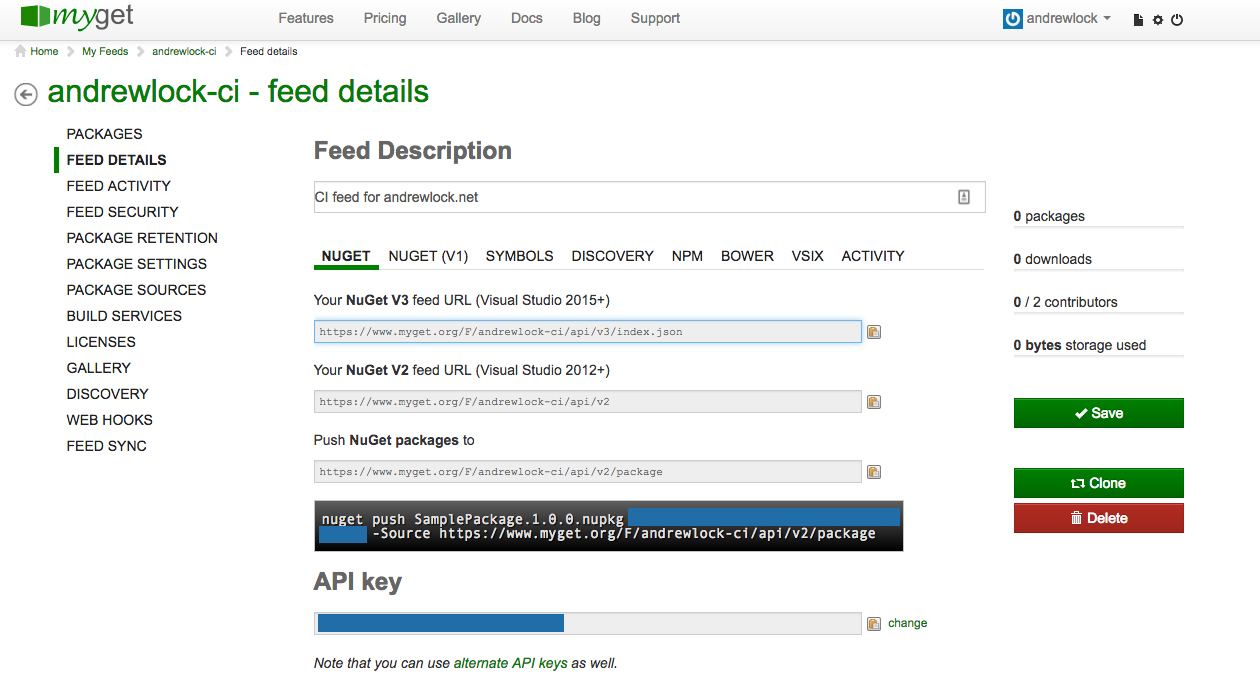Viewport: 1260px width, 679px height.
Task: Open GALLERY in sidebar
Action: (99, 368)
